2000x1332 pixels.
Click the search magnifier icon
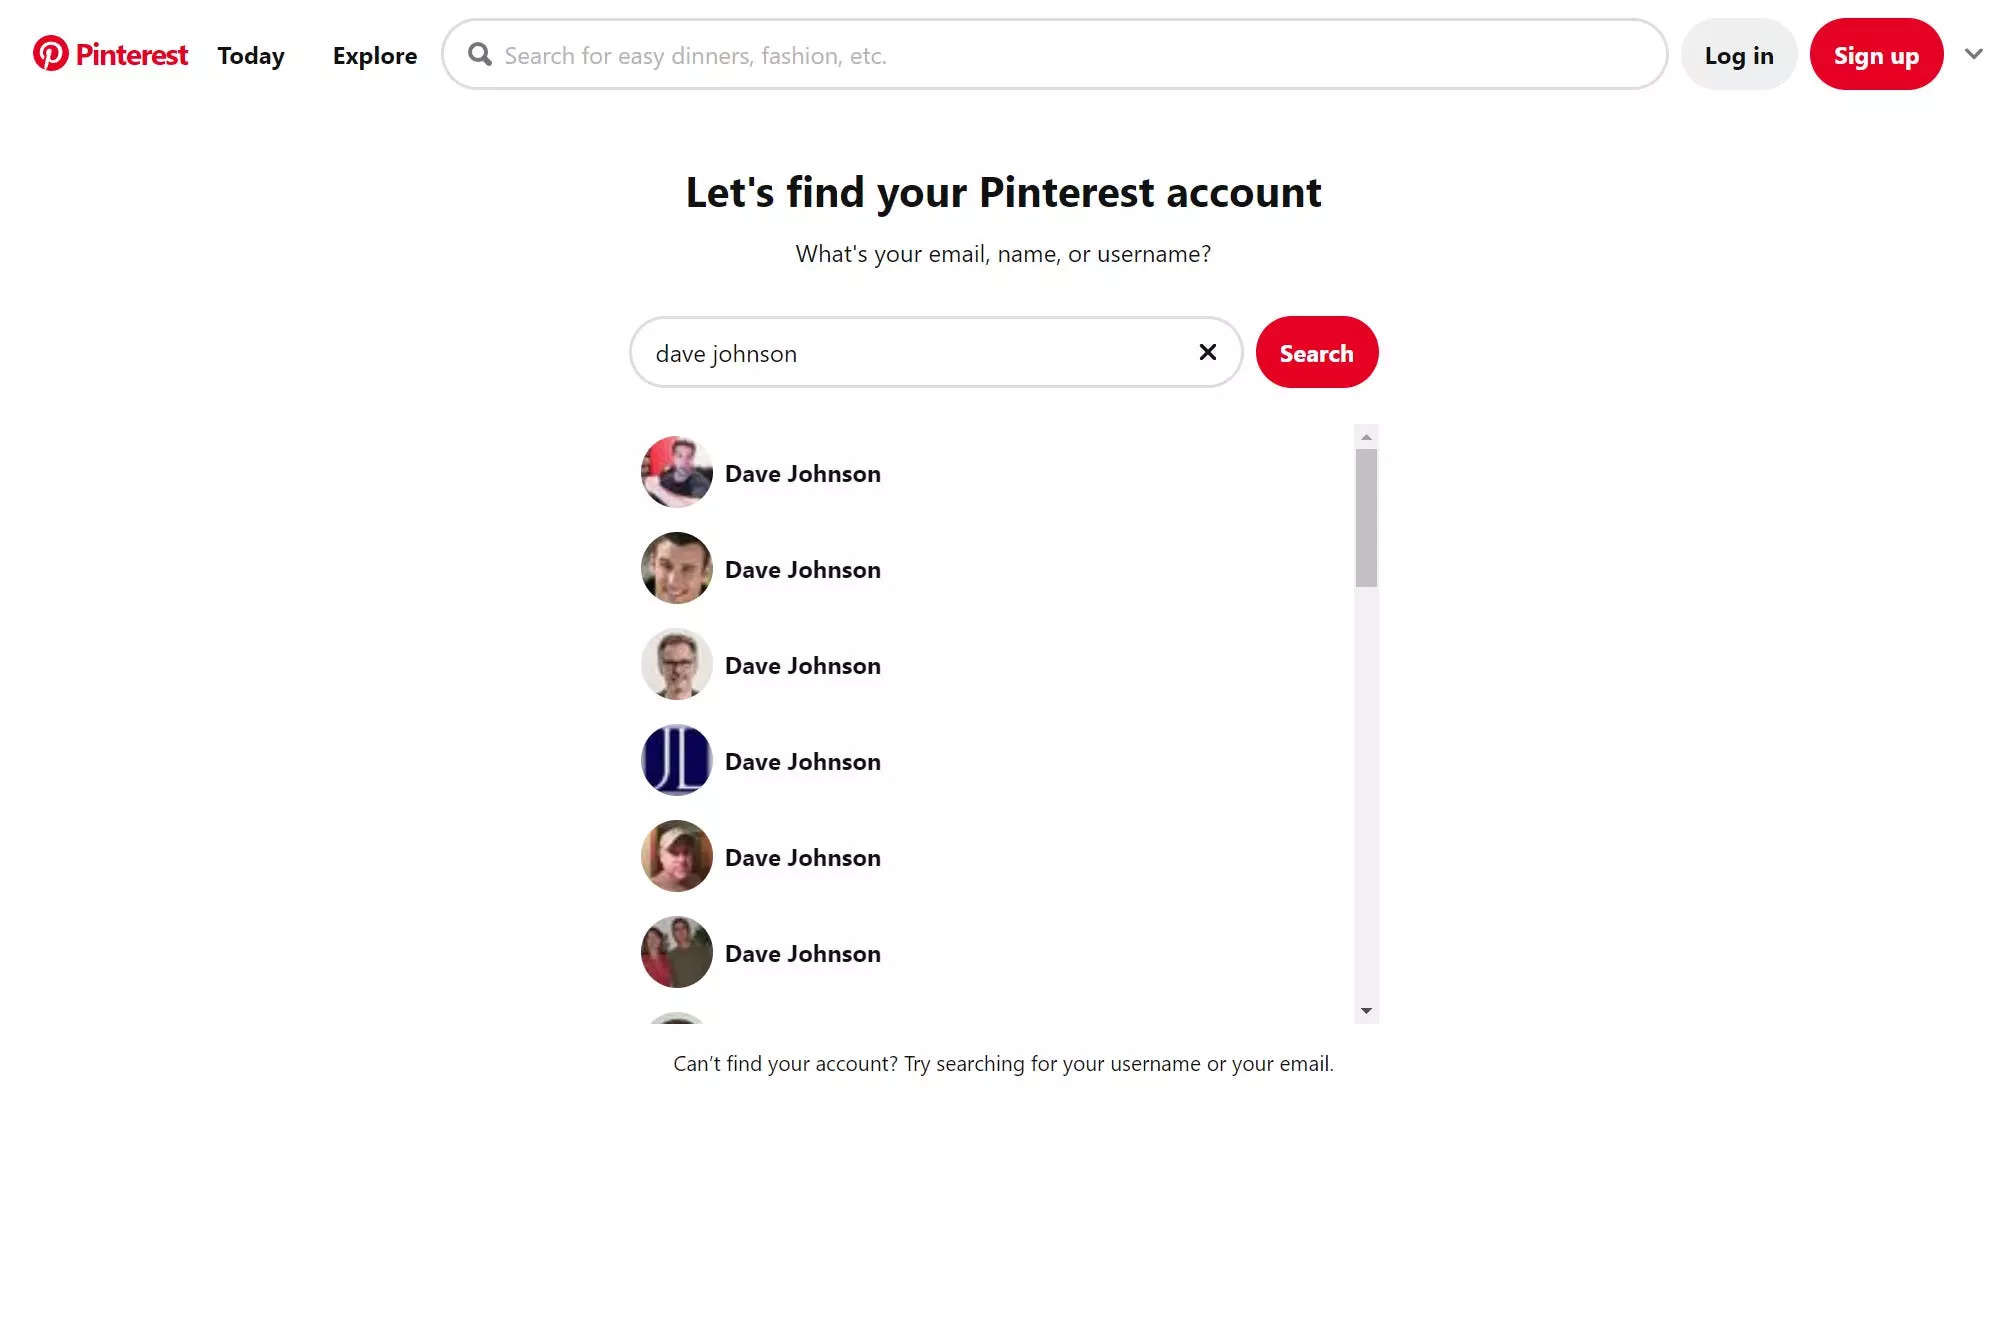[x=478, y=55]
